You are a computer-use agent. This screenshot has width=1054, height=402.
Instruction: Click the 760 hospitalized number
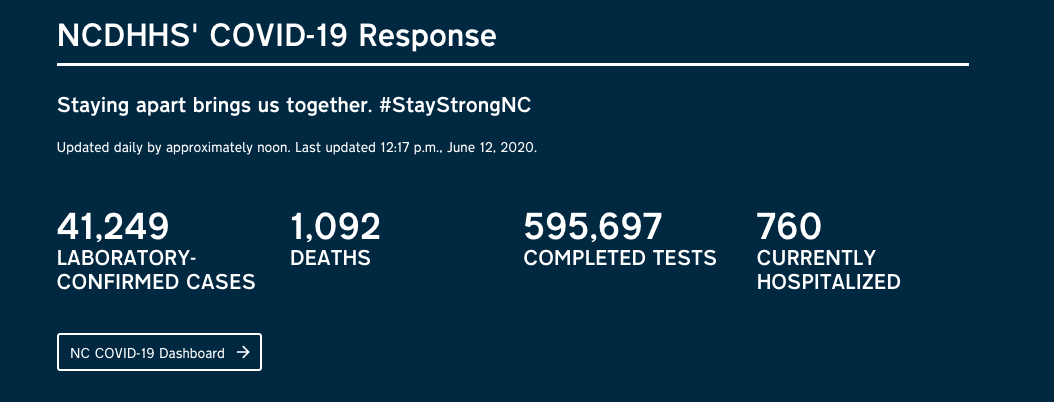coord(789,226)
